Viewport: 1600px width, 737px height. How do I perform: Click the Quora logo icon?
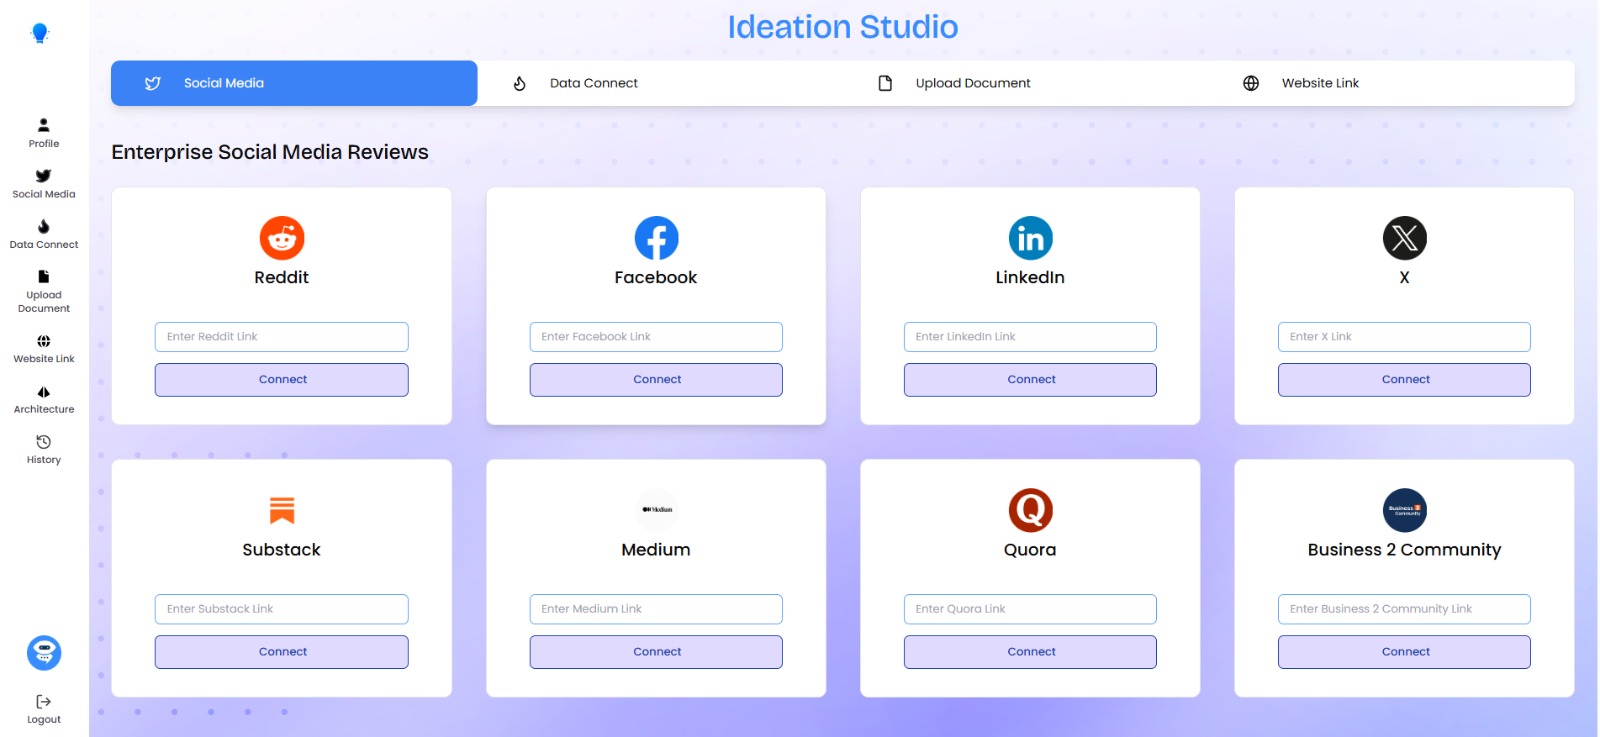[x=1030, y=510]
